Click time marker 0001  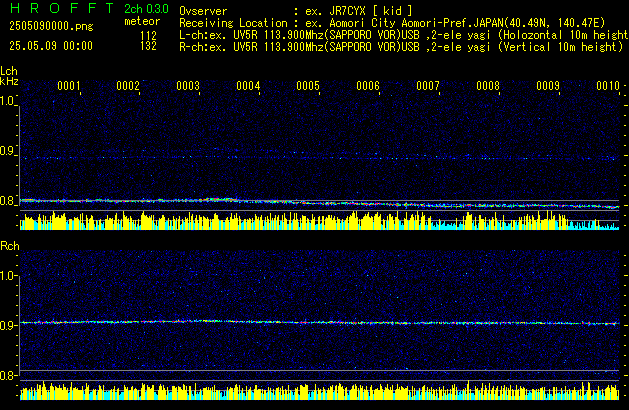coord(69,86)
